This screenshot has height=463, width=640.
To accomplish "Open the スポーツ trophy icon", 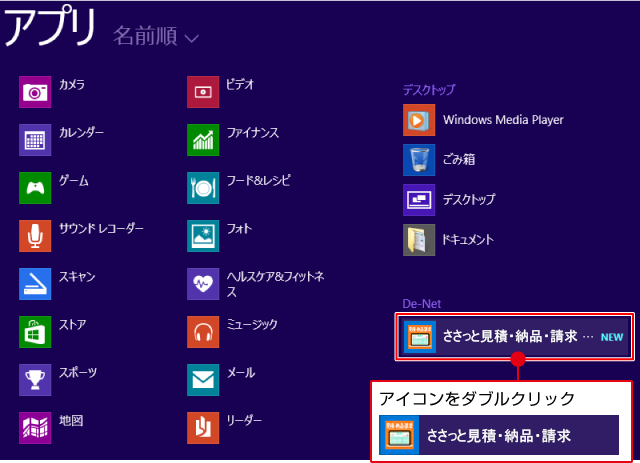I will coord(35,380).
